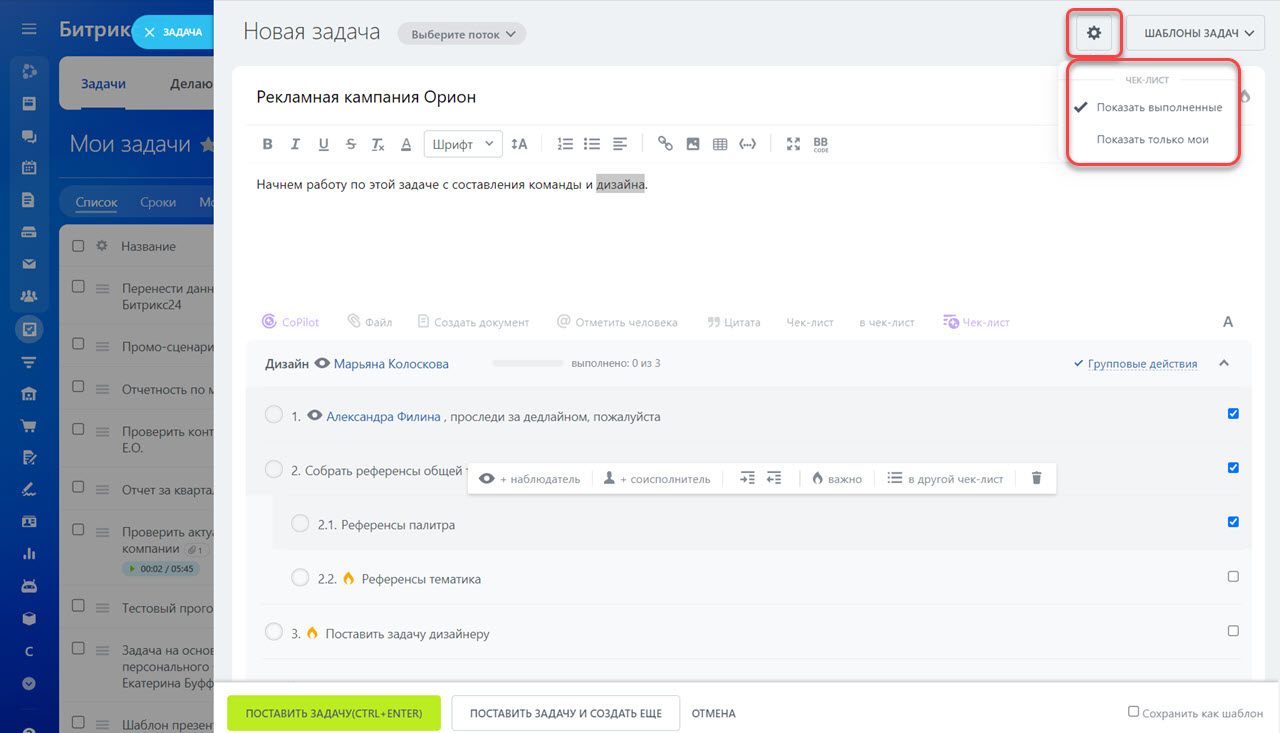Open the chat messages icon in the left sidebar

tap(29, 135)
